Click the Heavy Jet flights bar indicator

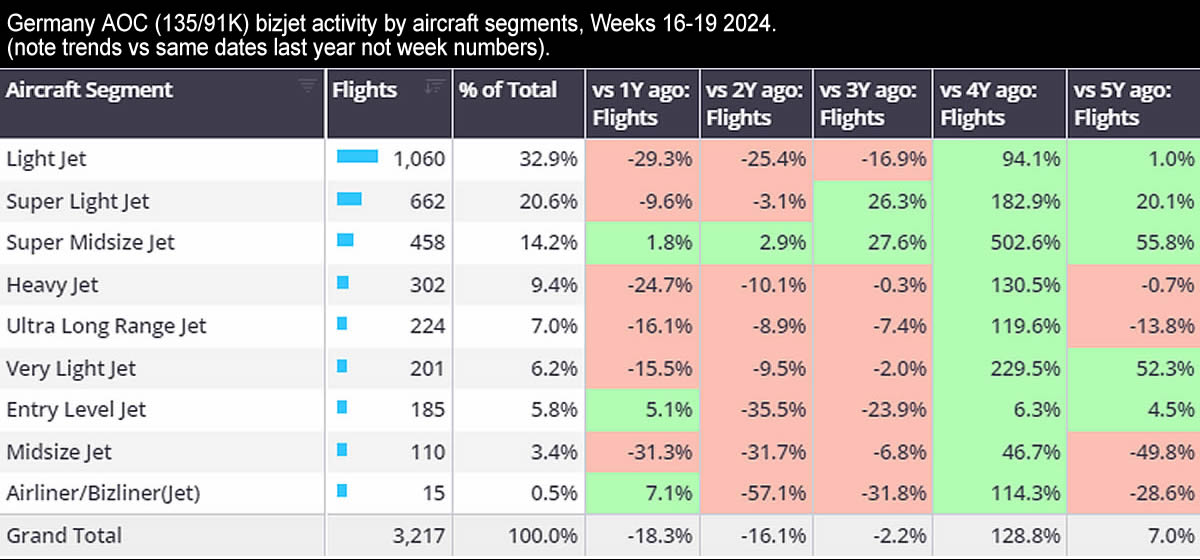point(342,284)
